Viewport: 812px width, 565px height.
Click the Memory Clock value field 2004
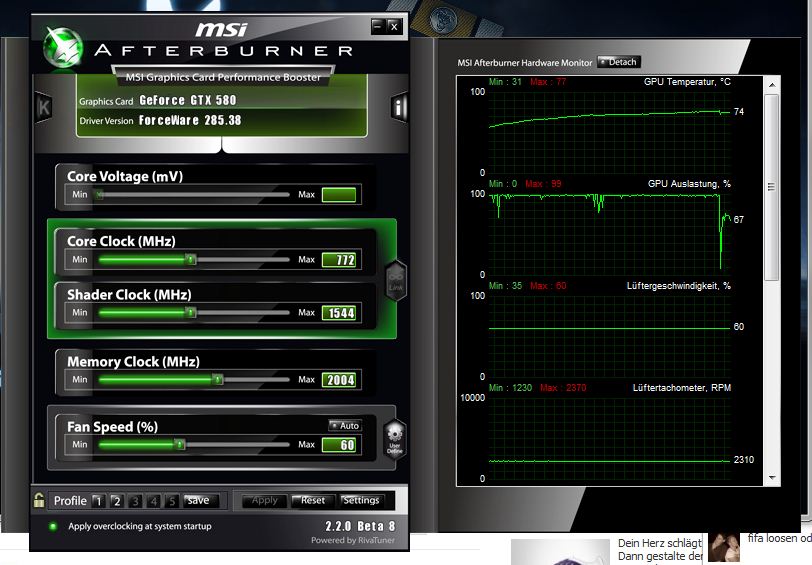coord(339,380)
